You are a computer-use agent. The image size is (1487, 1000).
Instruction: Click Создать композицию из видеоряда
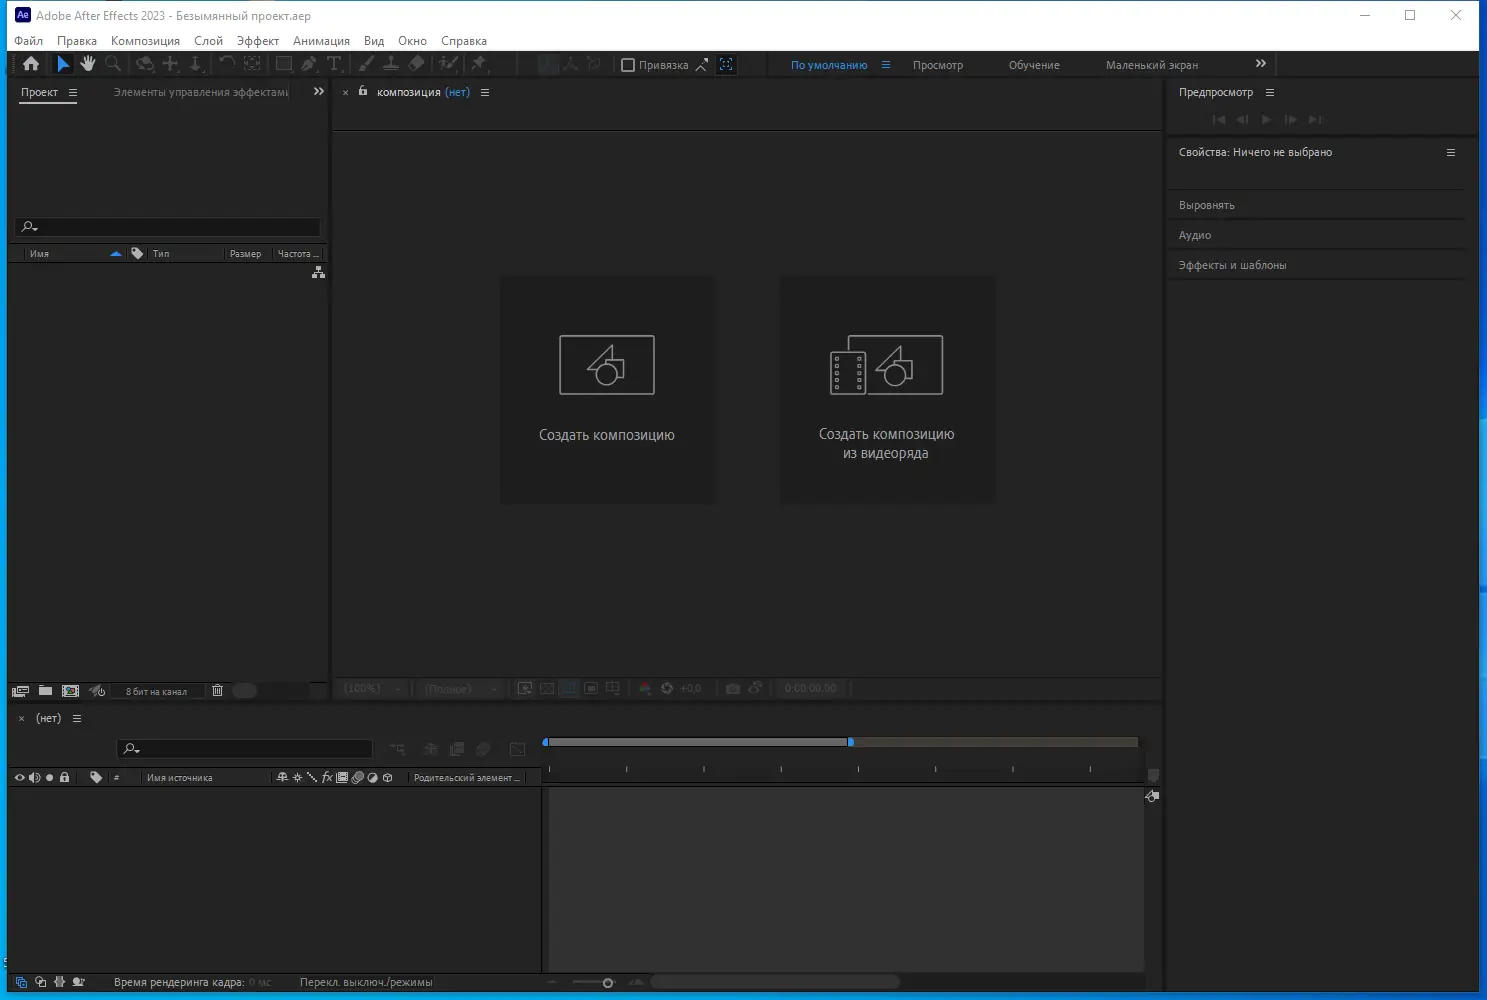(x=886, y=390)
